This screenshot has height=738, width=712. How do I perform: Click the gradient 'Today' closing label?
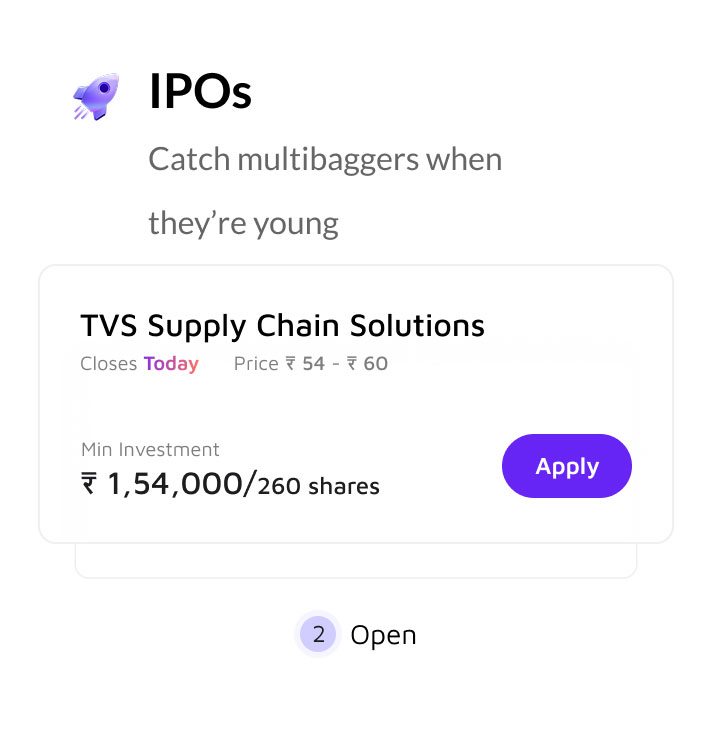(x=171, y=364)
